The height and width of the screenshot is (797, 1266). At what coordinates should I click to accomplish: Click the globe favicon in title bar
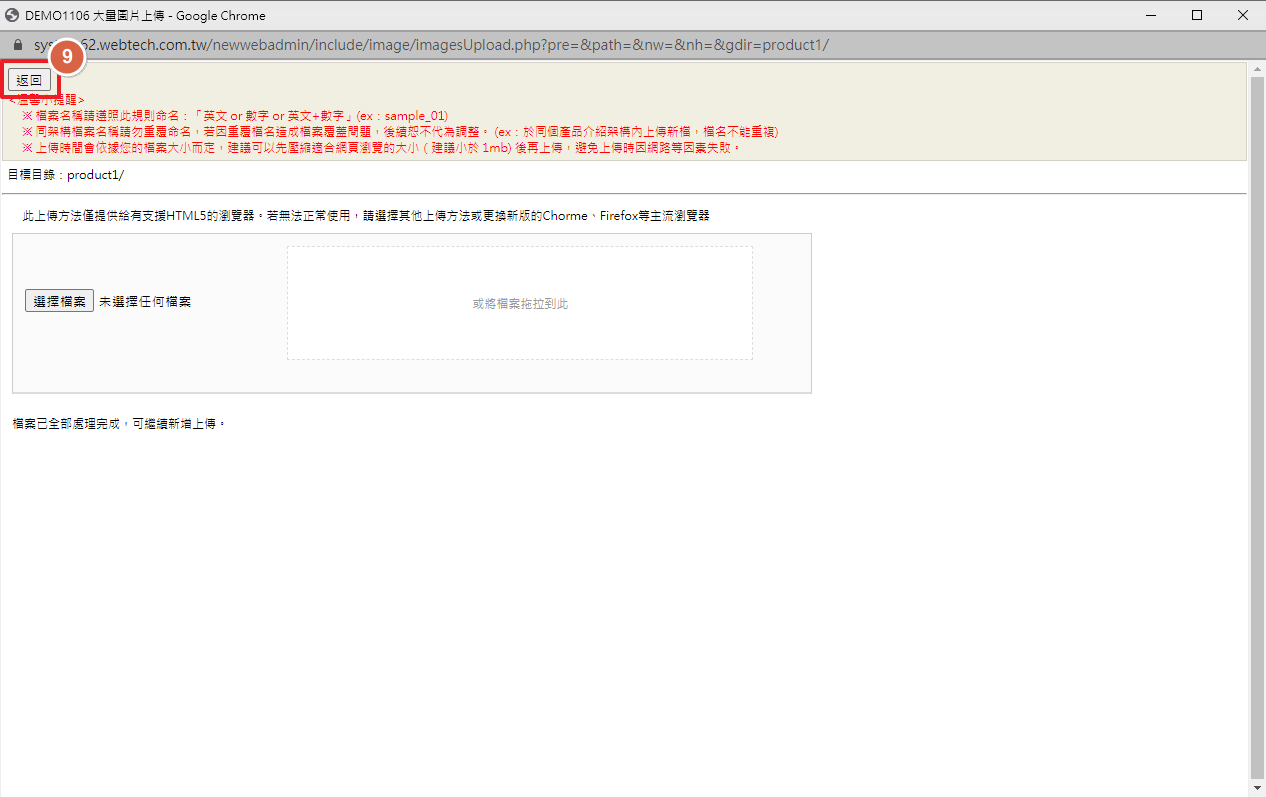(x=13, y=15)
